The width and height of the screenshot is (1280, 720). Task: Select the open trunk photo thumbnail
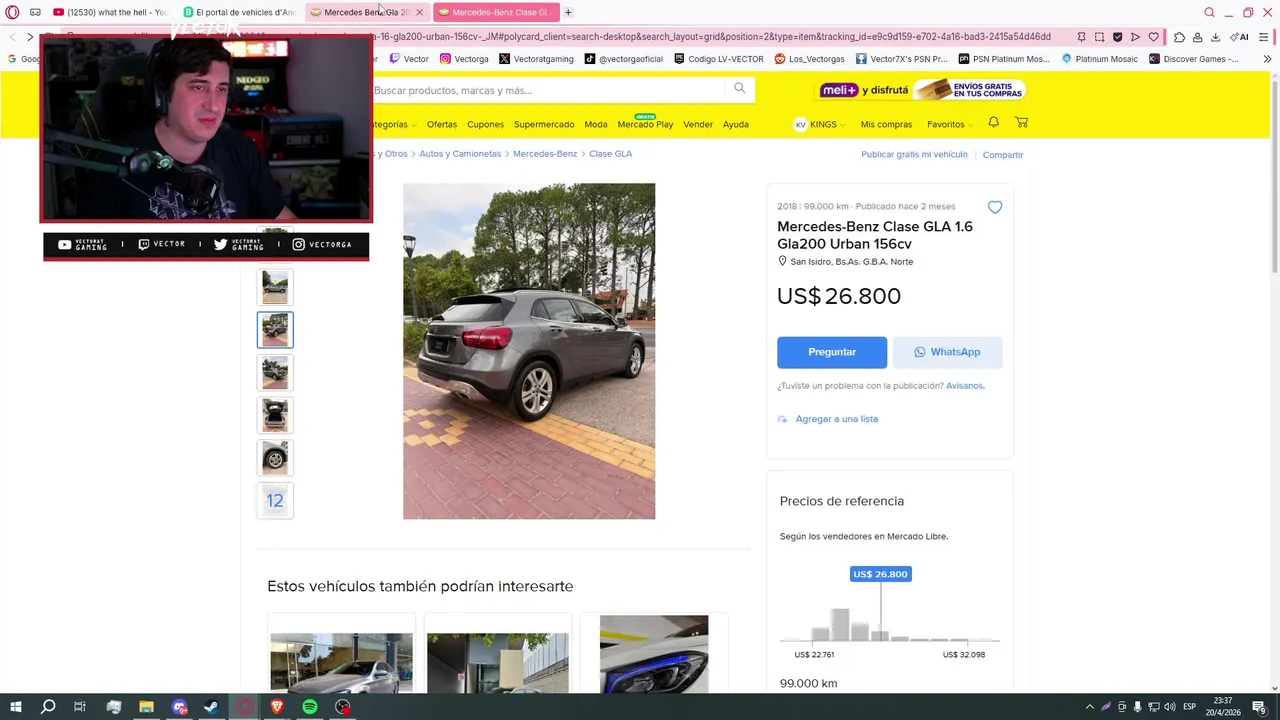275,415
